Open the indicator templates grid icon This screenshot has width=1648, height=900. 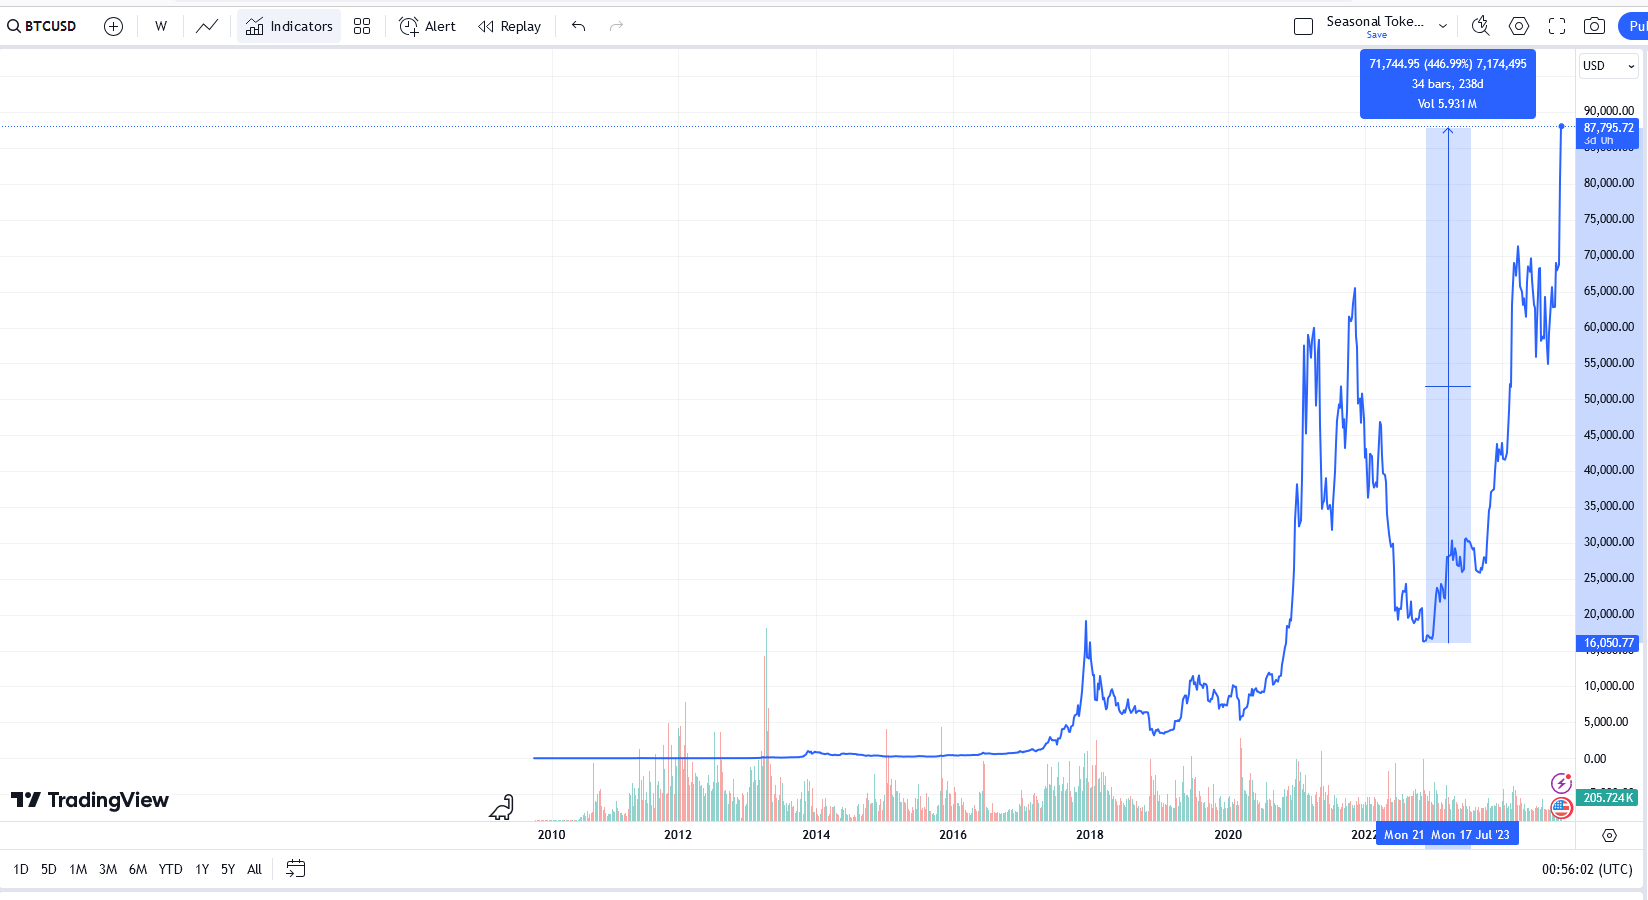(362, 27)
